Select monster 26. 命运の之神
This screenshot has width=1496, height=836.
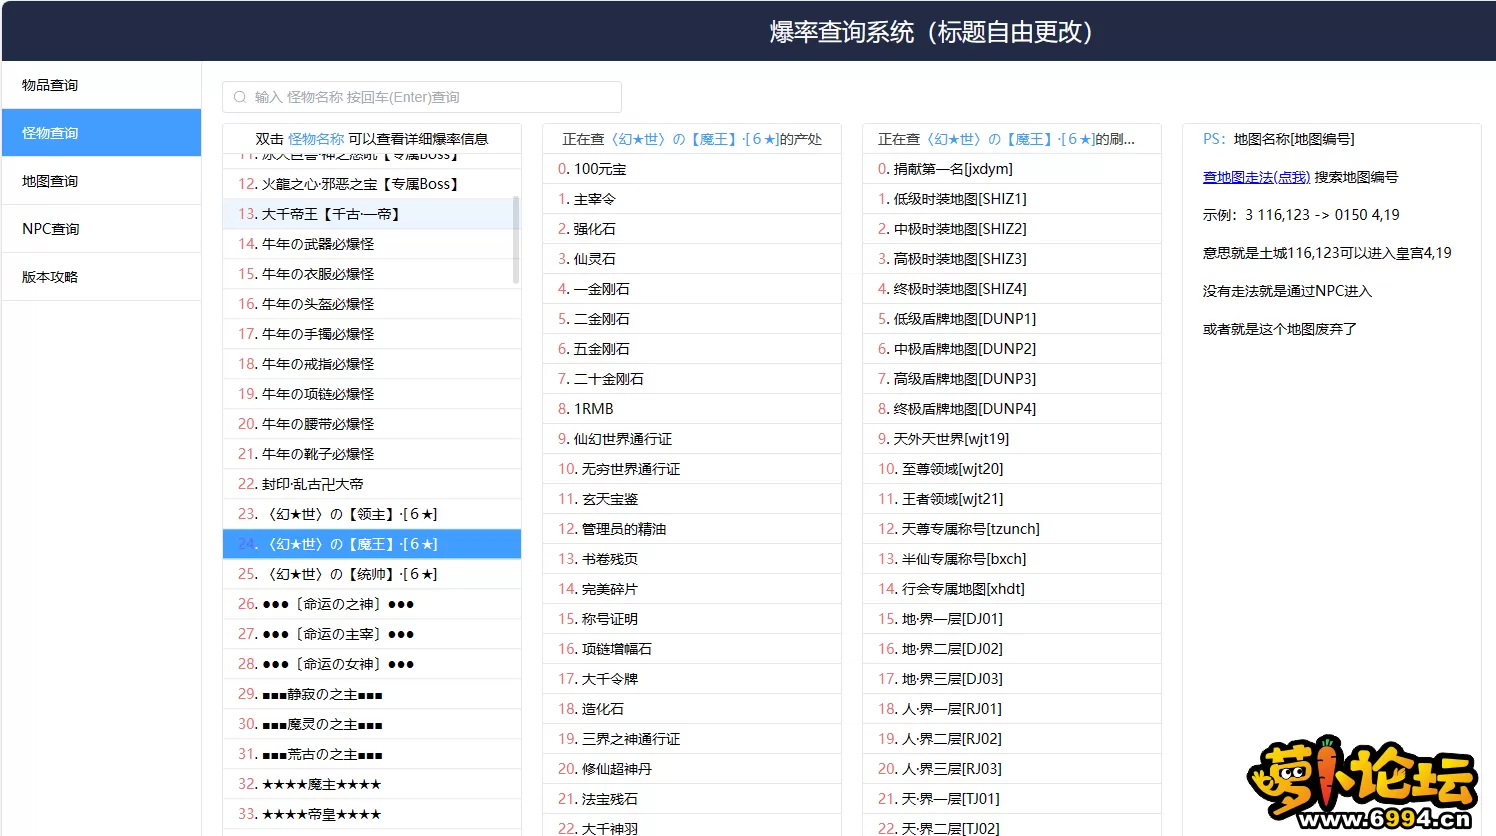click(x=372, y=604)
